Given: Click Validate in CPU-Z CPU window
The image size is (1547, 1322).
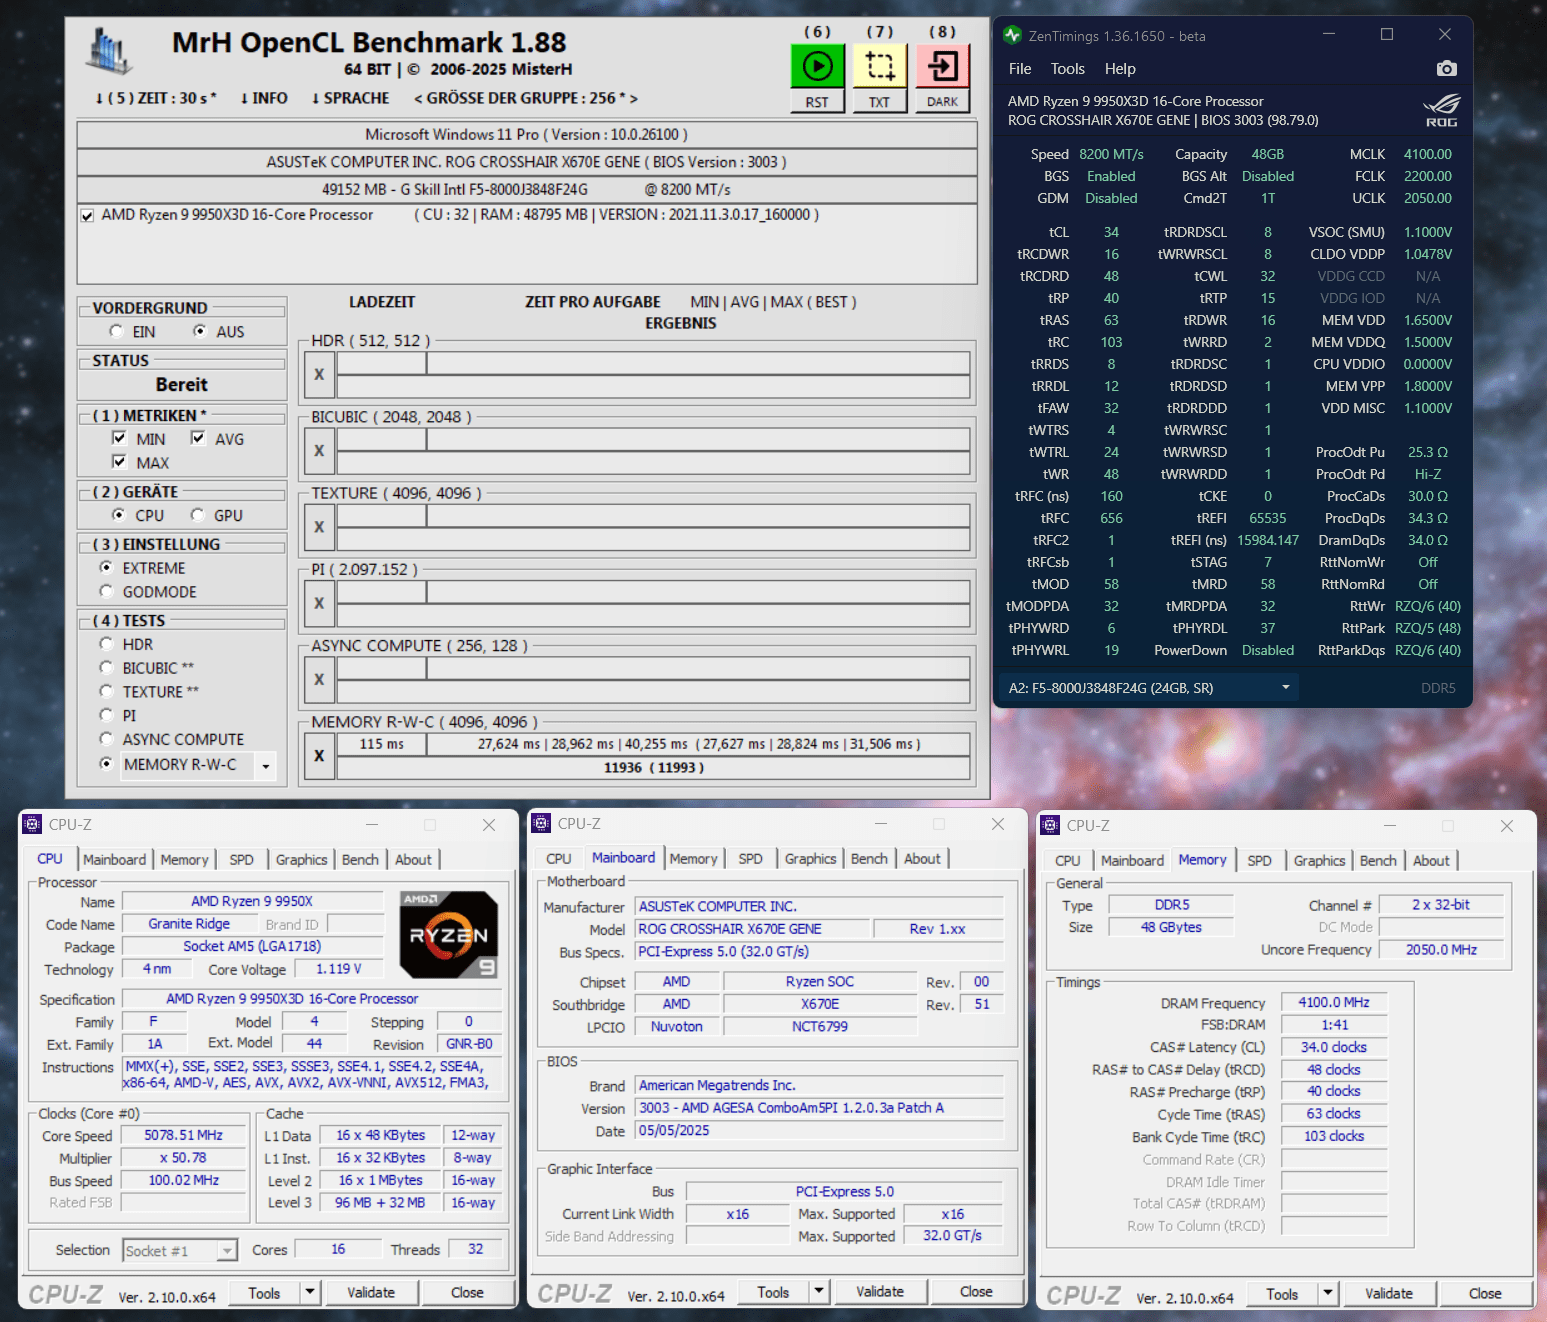Looking at the screenshot, I should click(371, 1292).
